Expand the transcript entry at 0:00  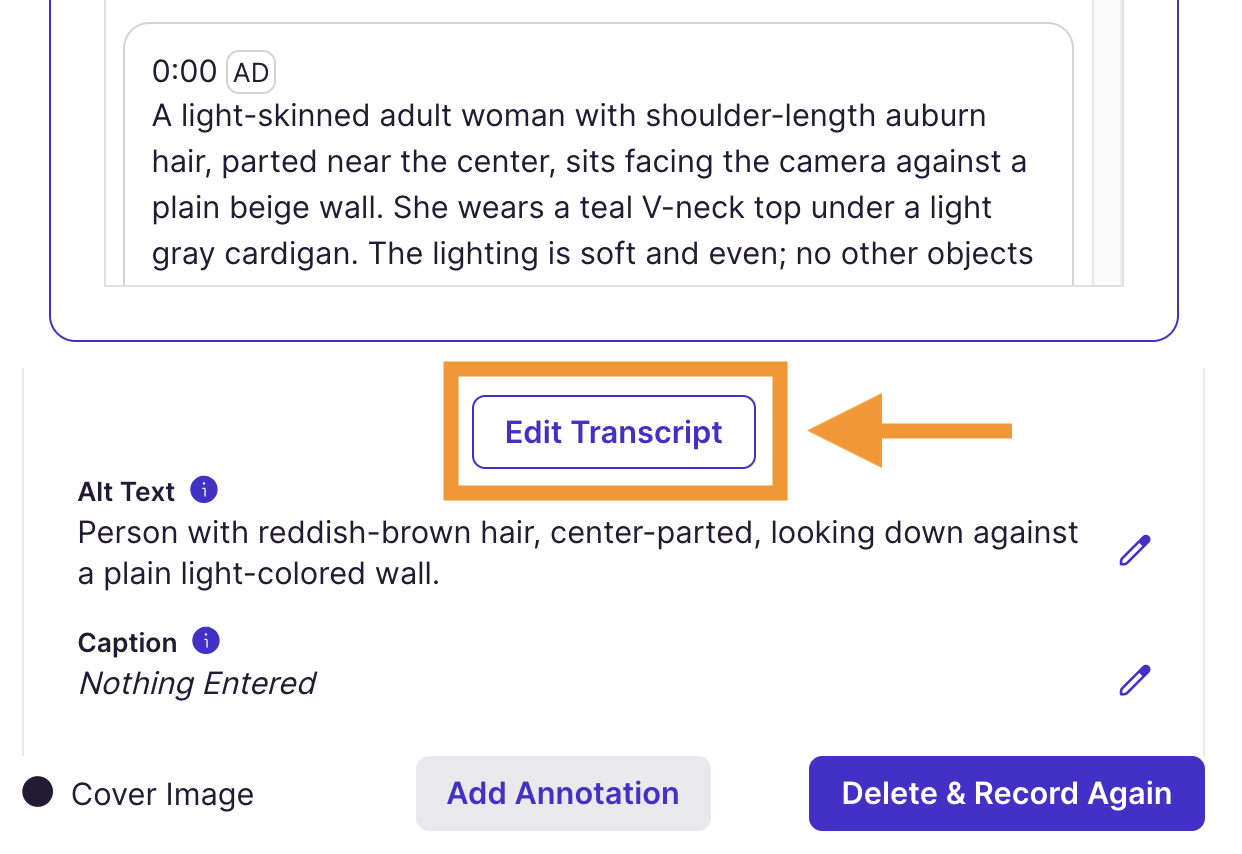pyautogui.click(x=184, y=71)
